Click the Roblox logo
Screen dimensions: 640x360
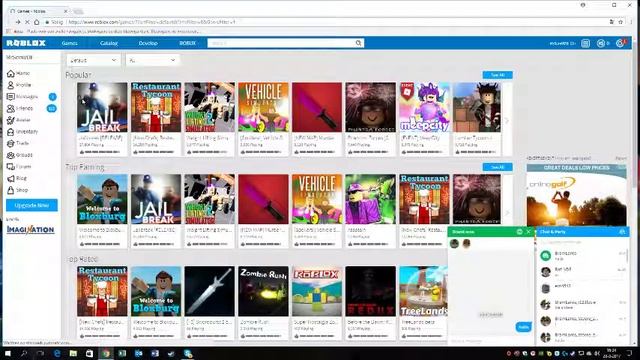click(26, 43)
